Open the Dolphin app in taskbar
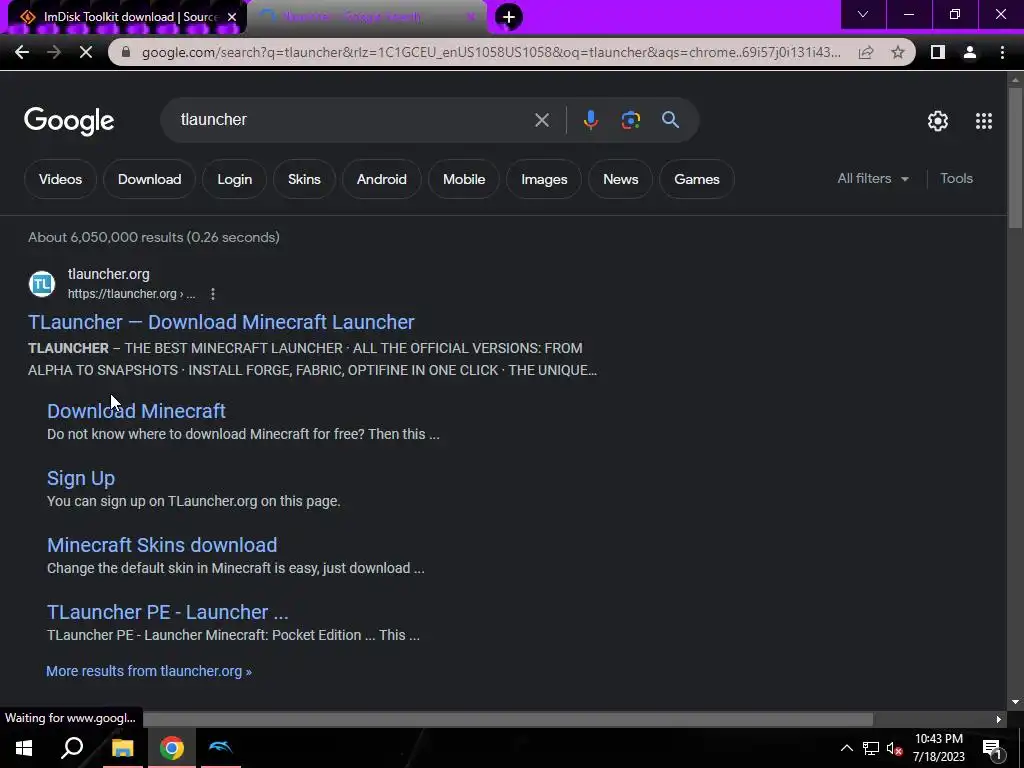Viewport: 1024px width, 768px height. point(221,748)
